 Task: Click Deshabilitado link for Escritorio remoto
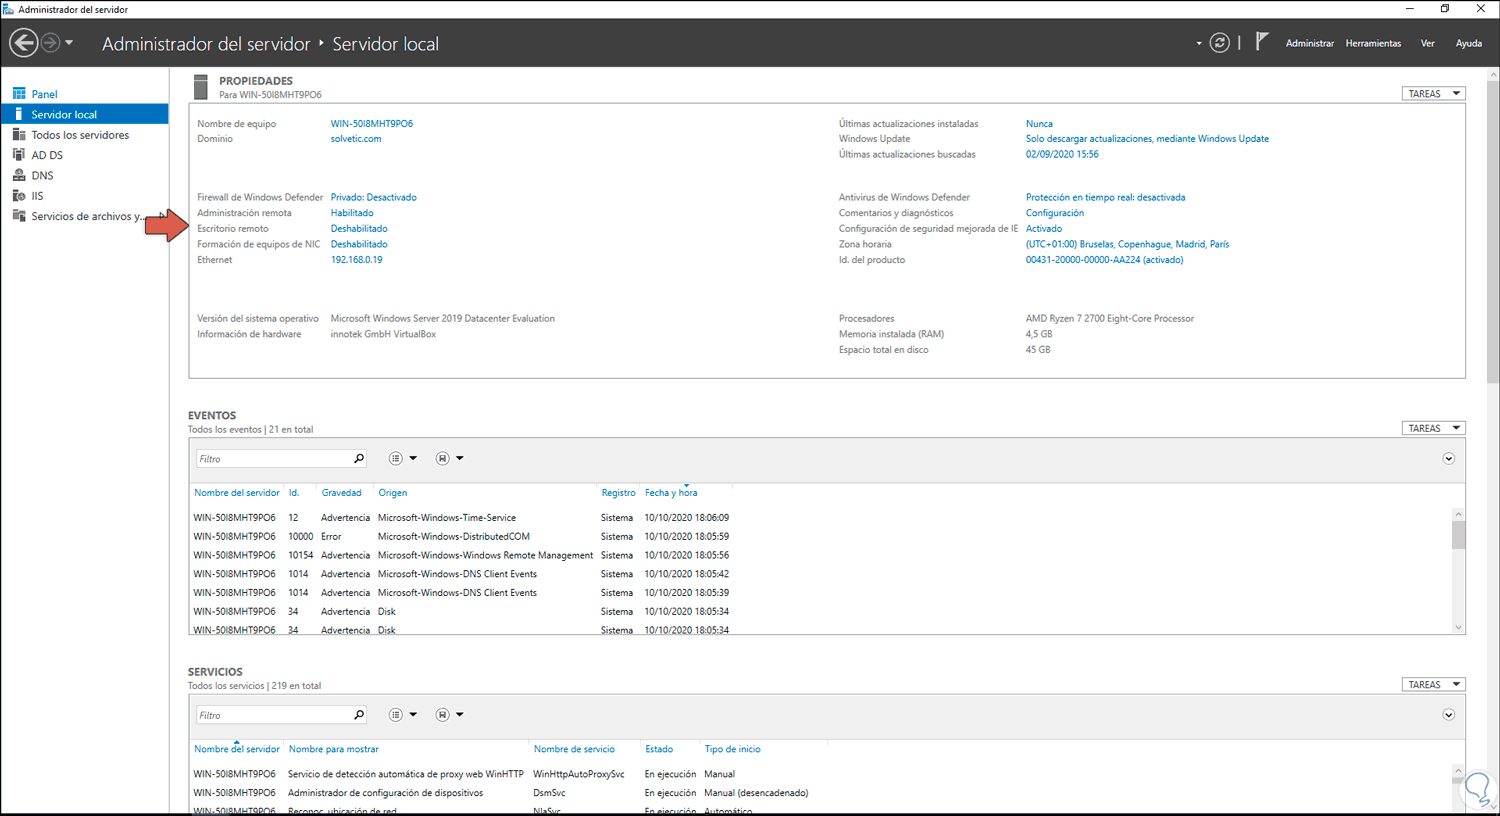(359, 229)
